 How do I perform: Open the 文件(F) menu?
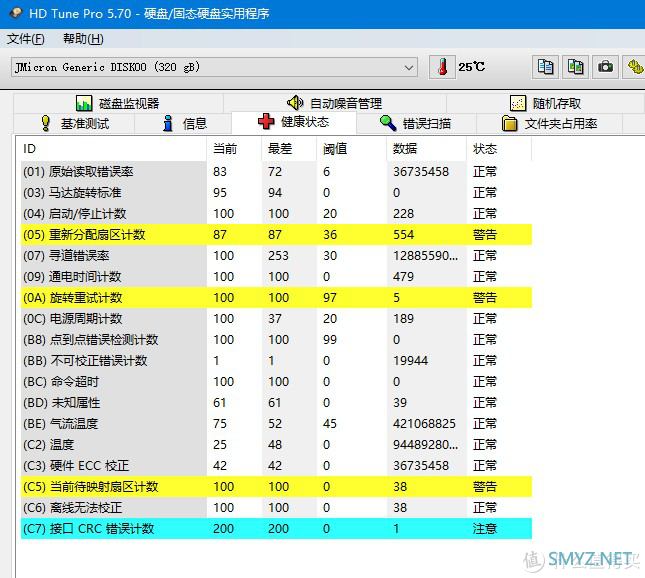click(x=26, y=39)
